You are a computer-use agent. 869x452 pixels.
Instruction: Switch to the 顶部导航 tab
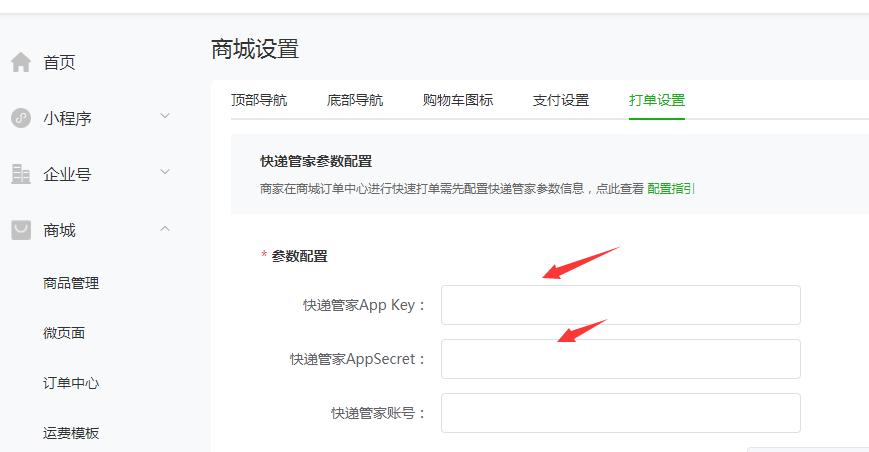[x=259, y=100]
